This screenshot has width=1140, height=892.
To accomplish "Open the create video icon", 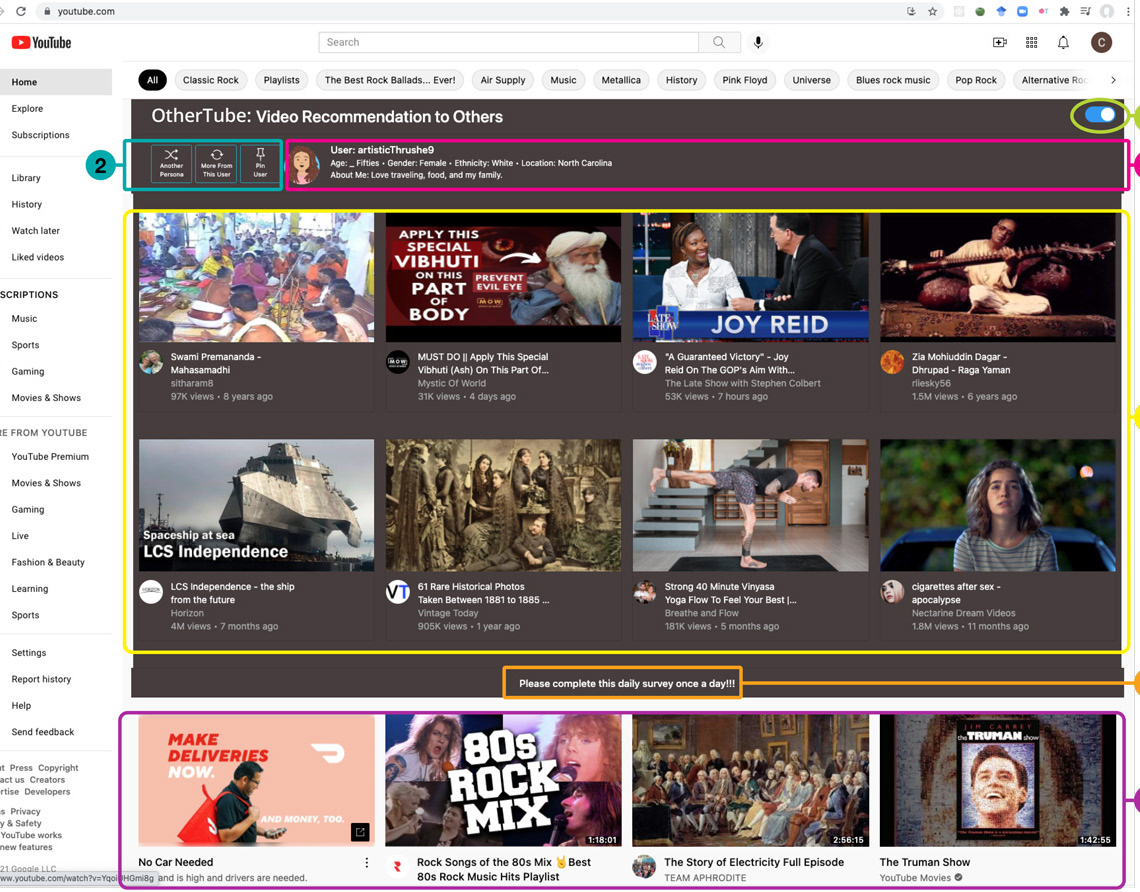I will [1000, 43].
